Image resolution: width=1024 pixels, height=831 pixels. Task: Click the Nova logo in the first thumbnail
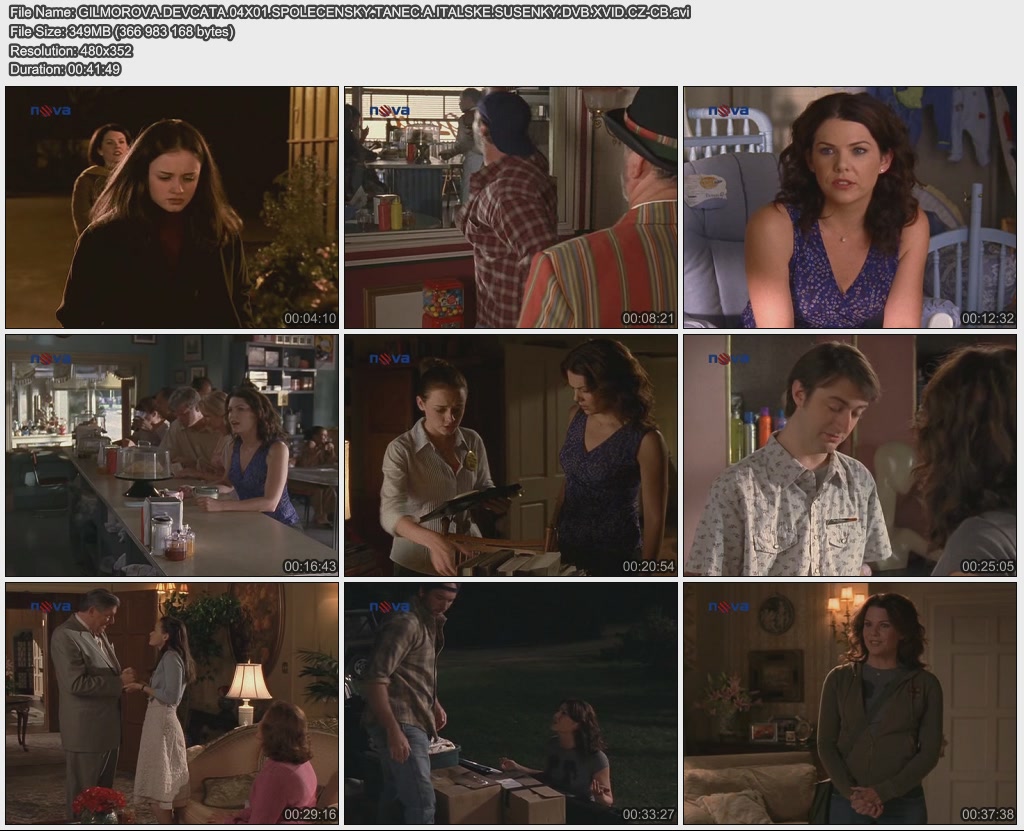pos(51,111)
